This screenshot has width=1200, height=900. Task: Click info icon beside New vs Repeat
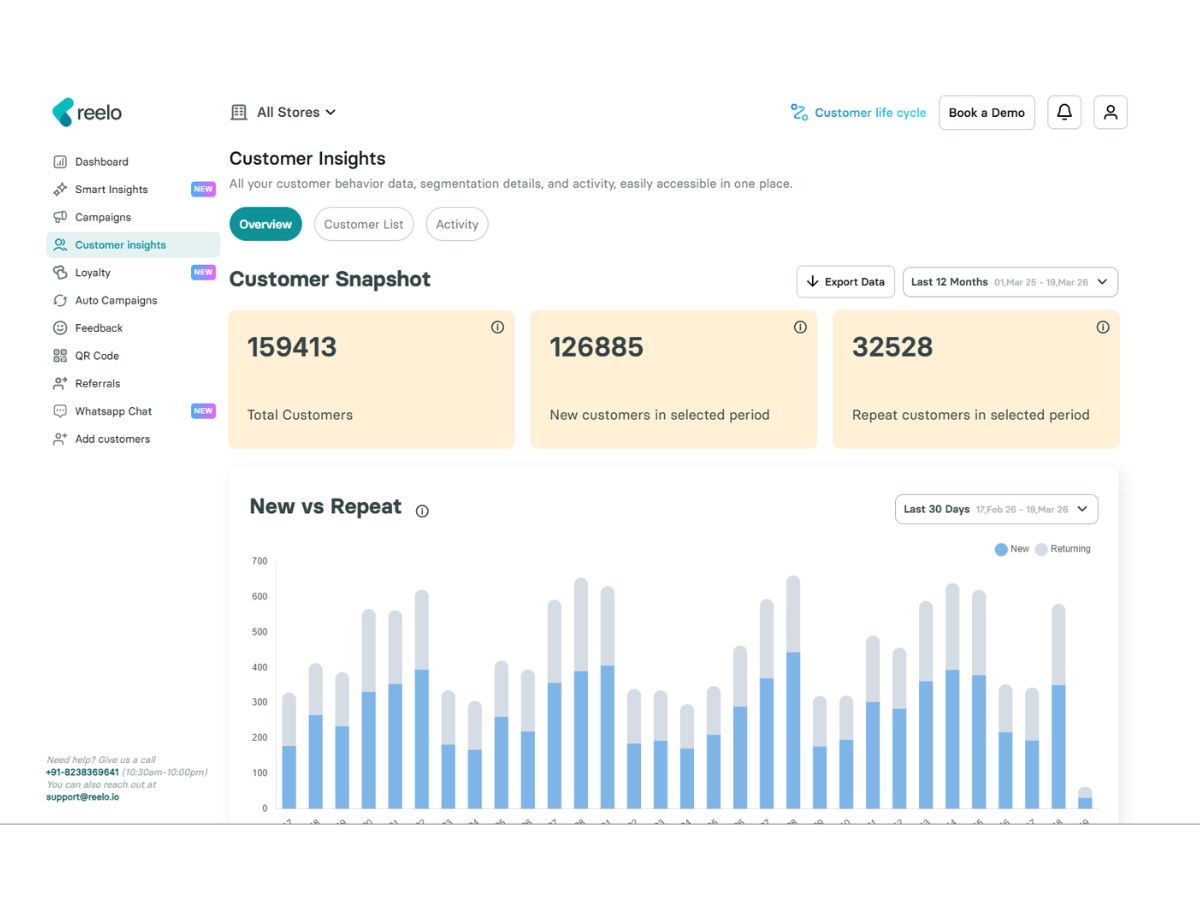(422, 511)
